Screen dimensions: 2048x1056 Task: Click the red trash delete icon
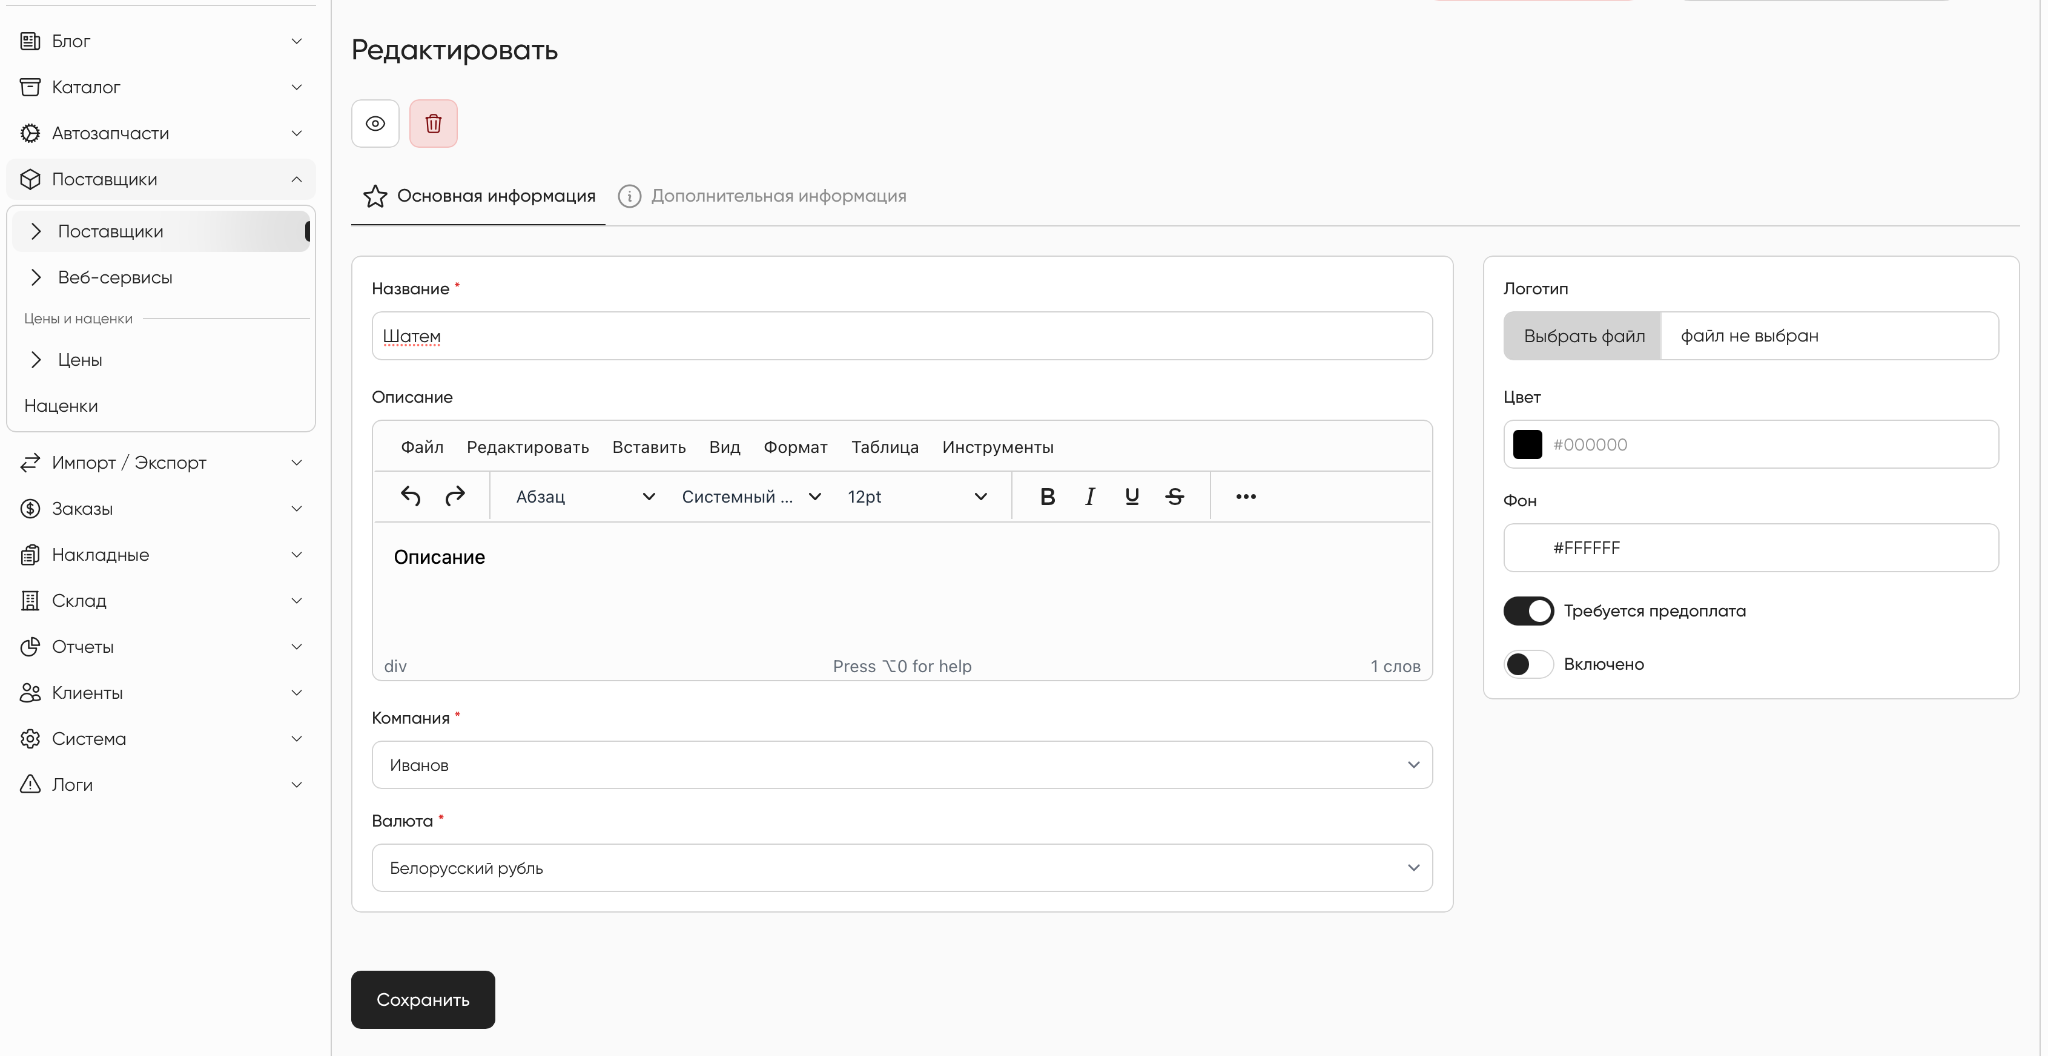coord(433,124)
